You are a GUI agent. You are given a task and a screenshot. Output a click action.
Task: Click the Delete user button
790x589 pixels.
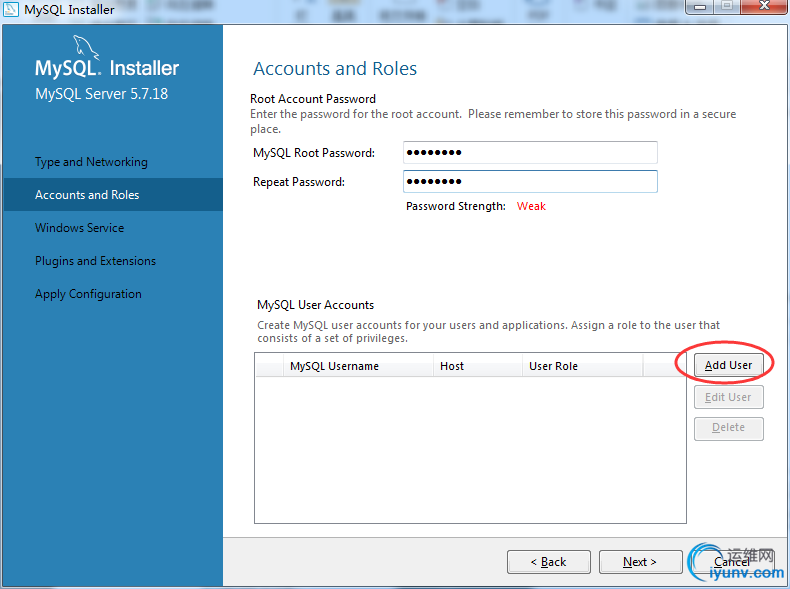tap(728, 428)
